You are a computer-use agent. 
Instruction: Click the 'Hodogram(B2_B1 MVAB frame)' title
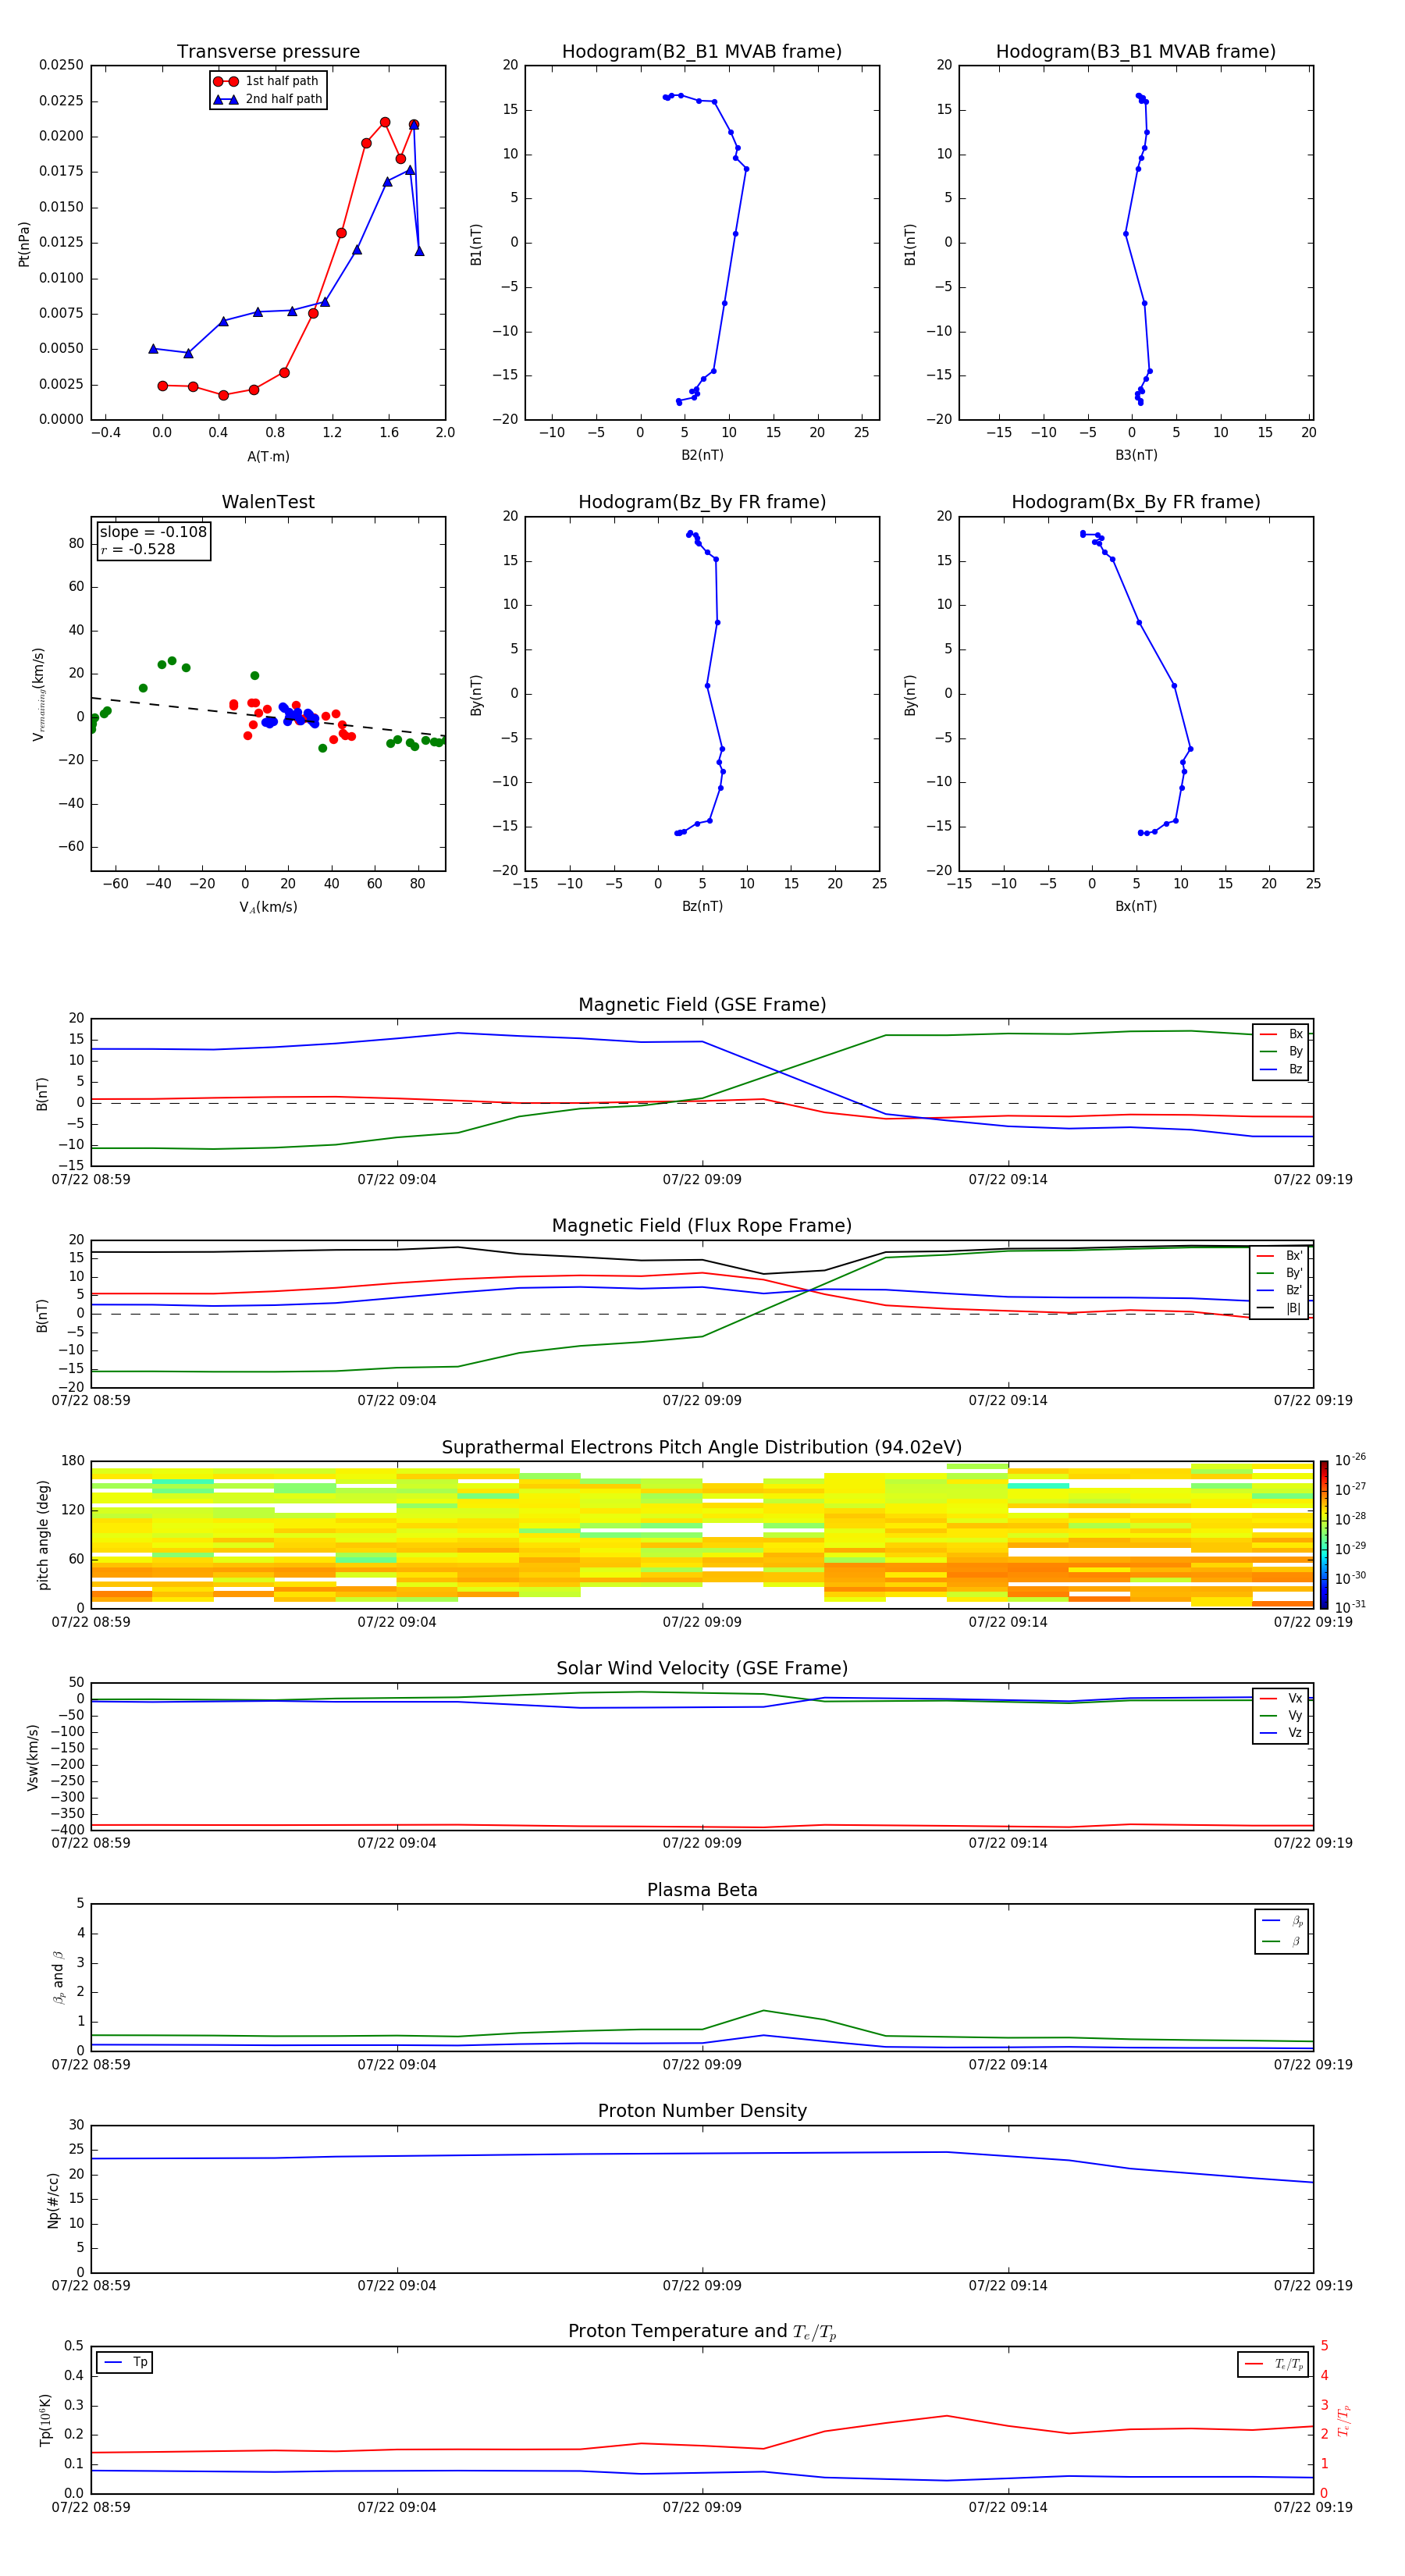coord(702,52)
